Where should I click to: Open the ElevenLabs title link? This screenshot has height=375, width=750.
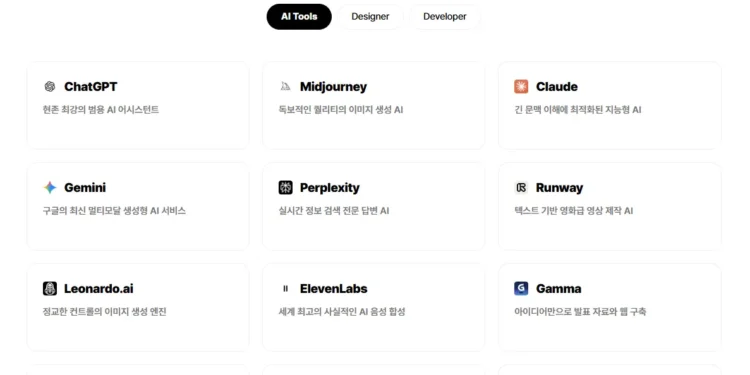click(334, 289)
